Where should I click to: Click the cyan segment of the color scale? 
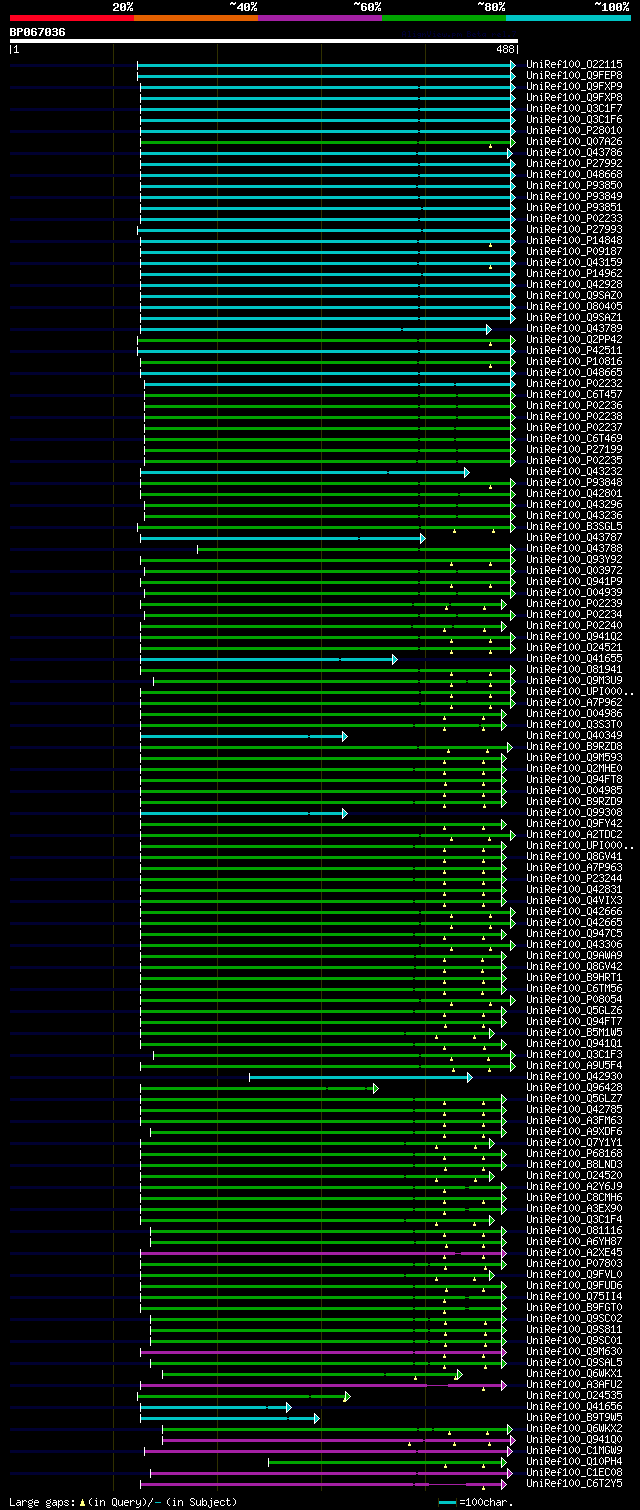(x=567, y=18)
